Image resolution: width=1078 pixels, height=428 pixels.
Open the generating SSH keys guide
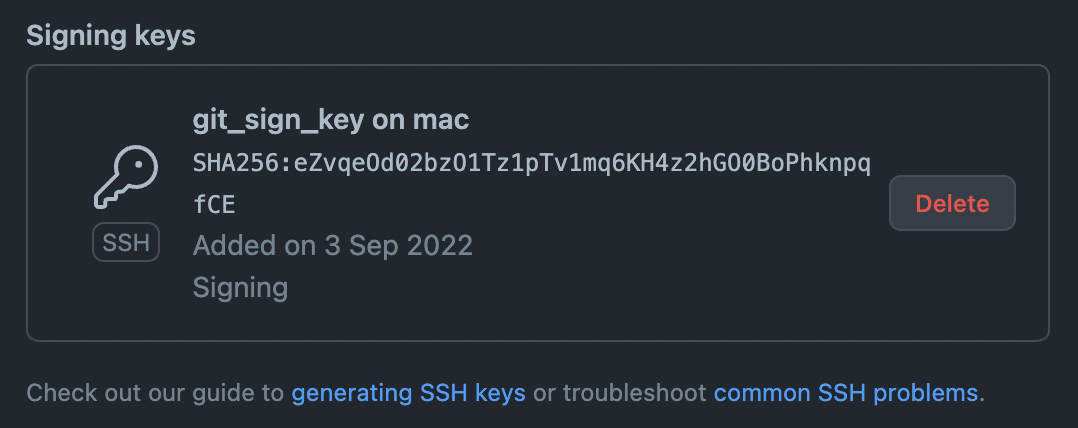pos(408,393)
